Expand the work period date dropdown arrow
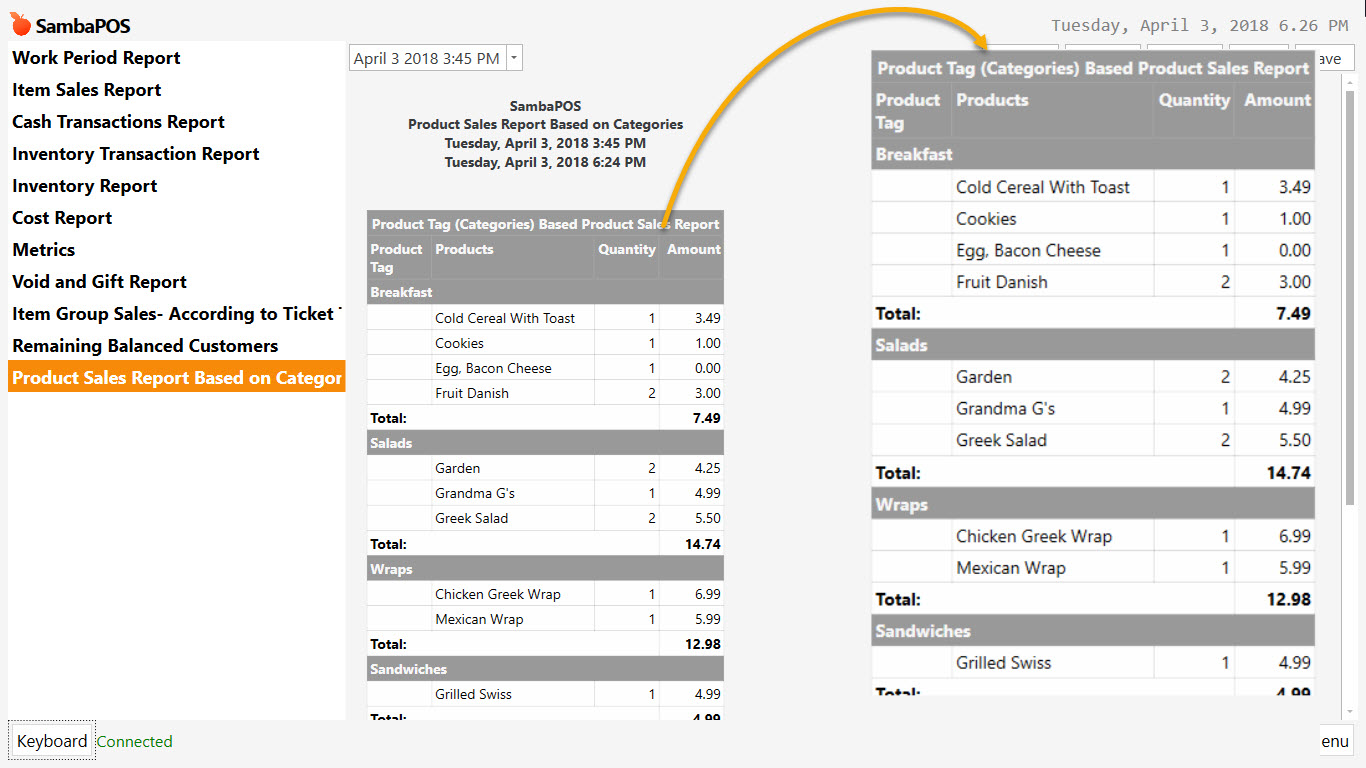Screen dimensions: 1366x768 point(514,58)
